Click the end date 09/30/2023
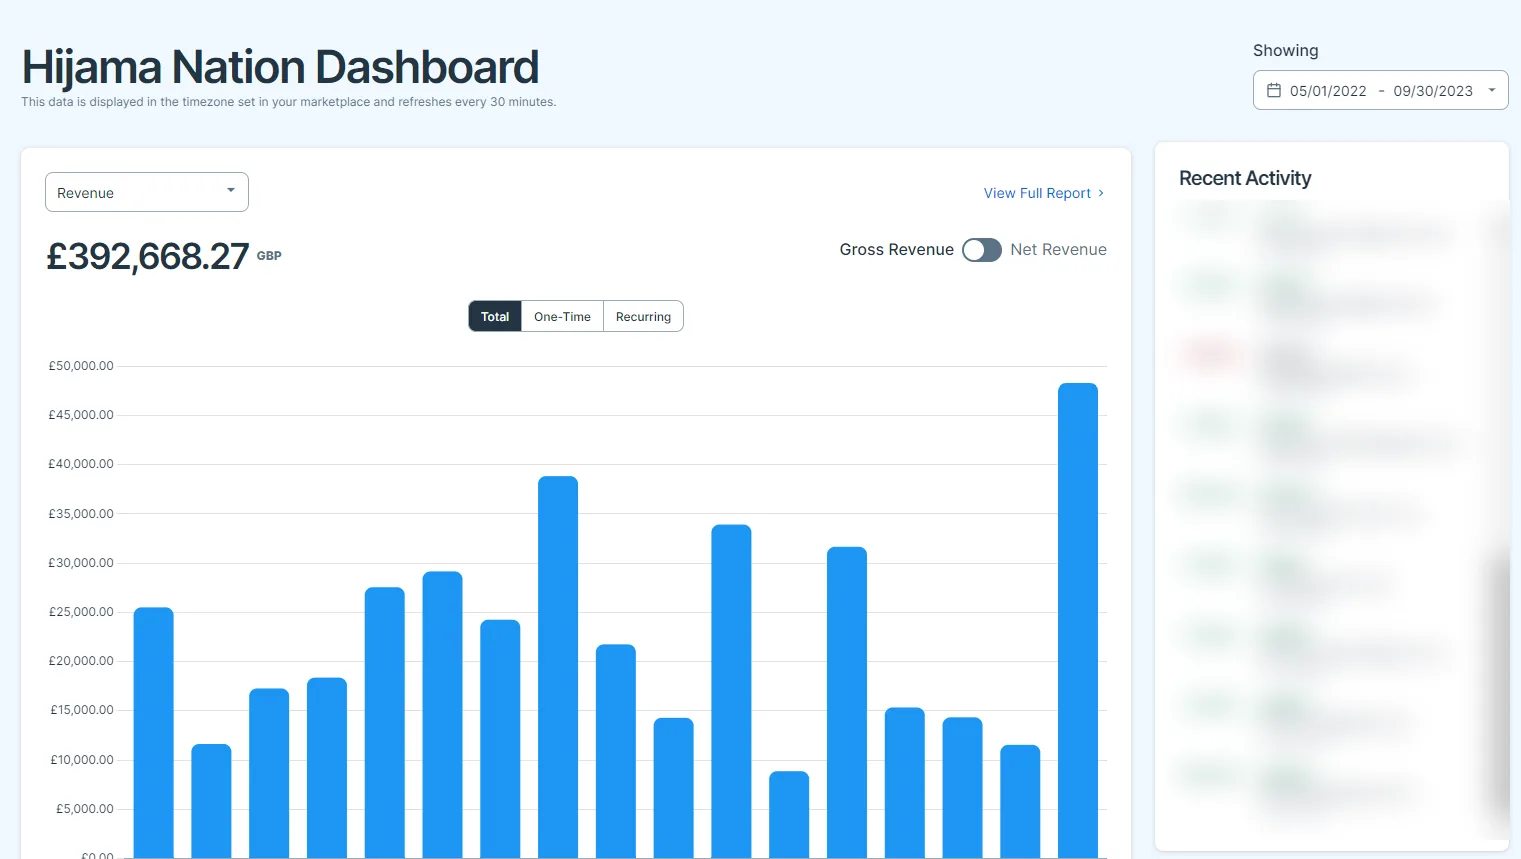The height and width of the screenshot is (859, 1521). click(1433, 91)
